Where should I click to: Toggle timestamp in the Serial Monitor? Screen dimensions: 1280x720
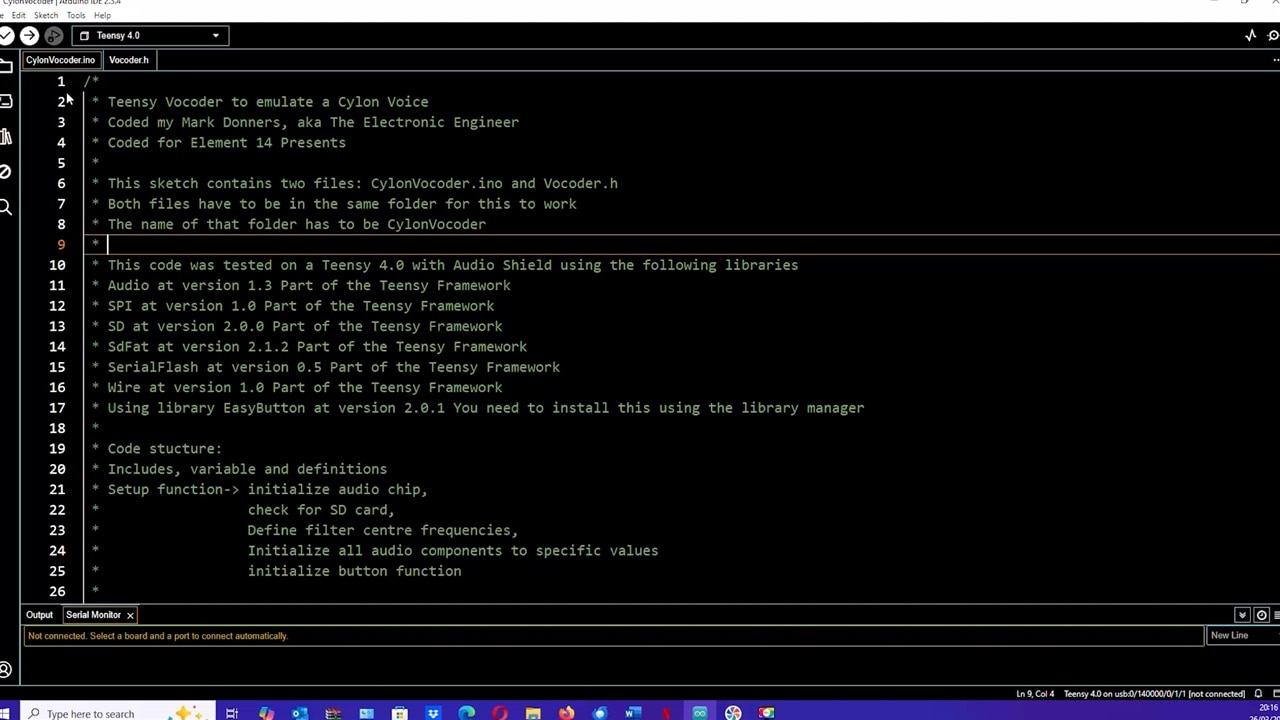click(x=1261, y=615)
